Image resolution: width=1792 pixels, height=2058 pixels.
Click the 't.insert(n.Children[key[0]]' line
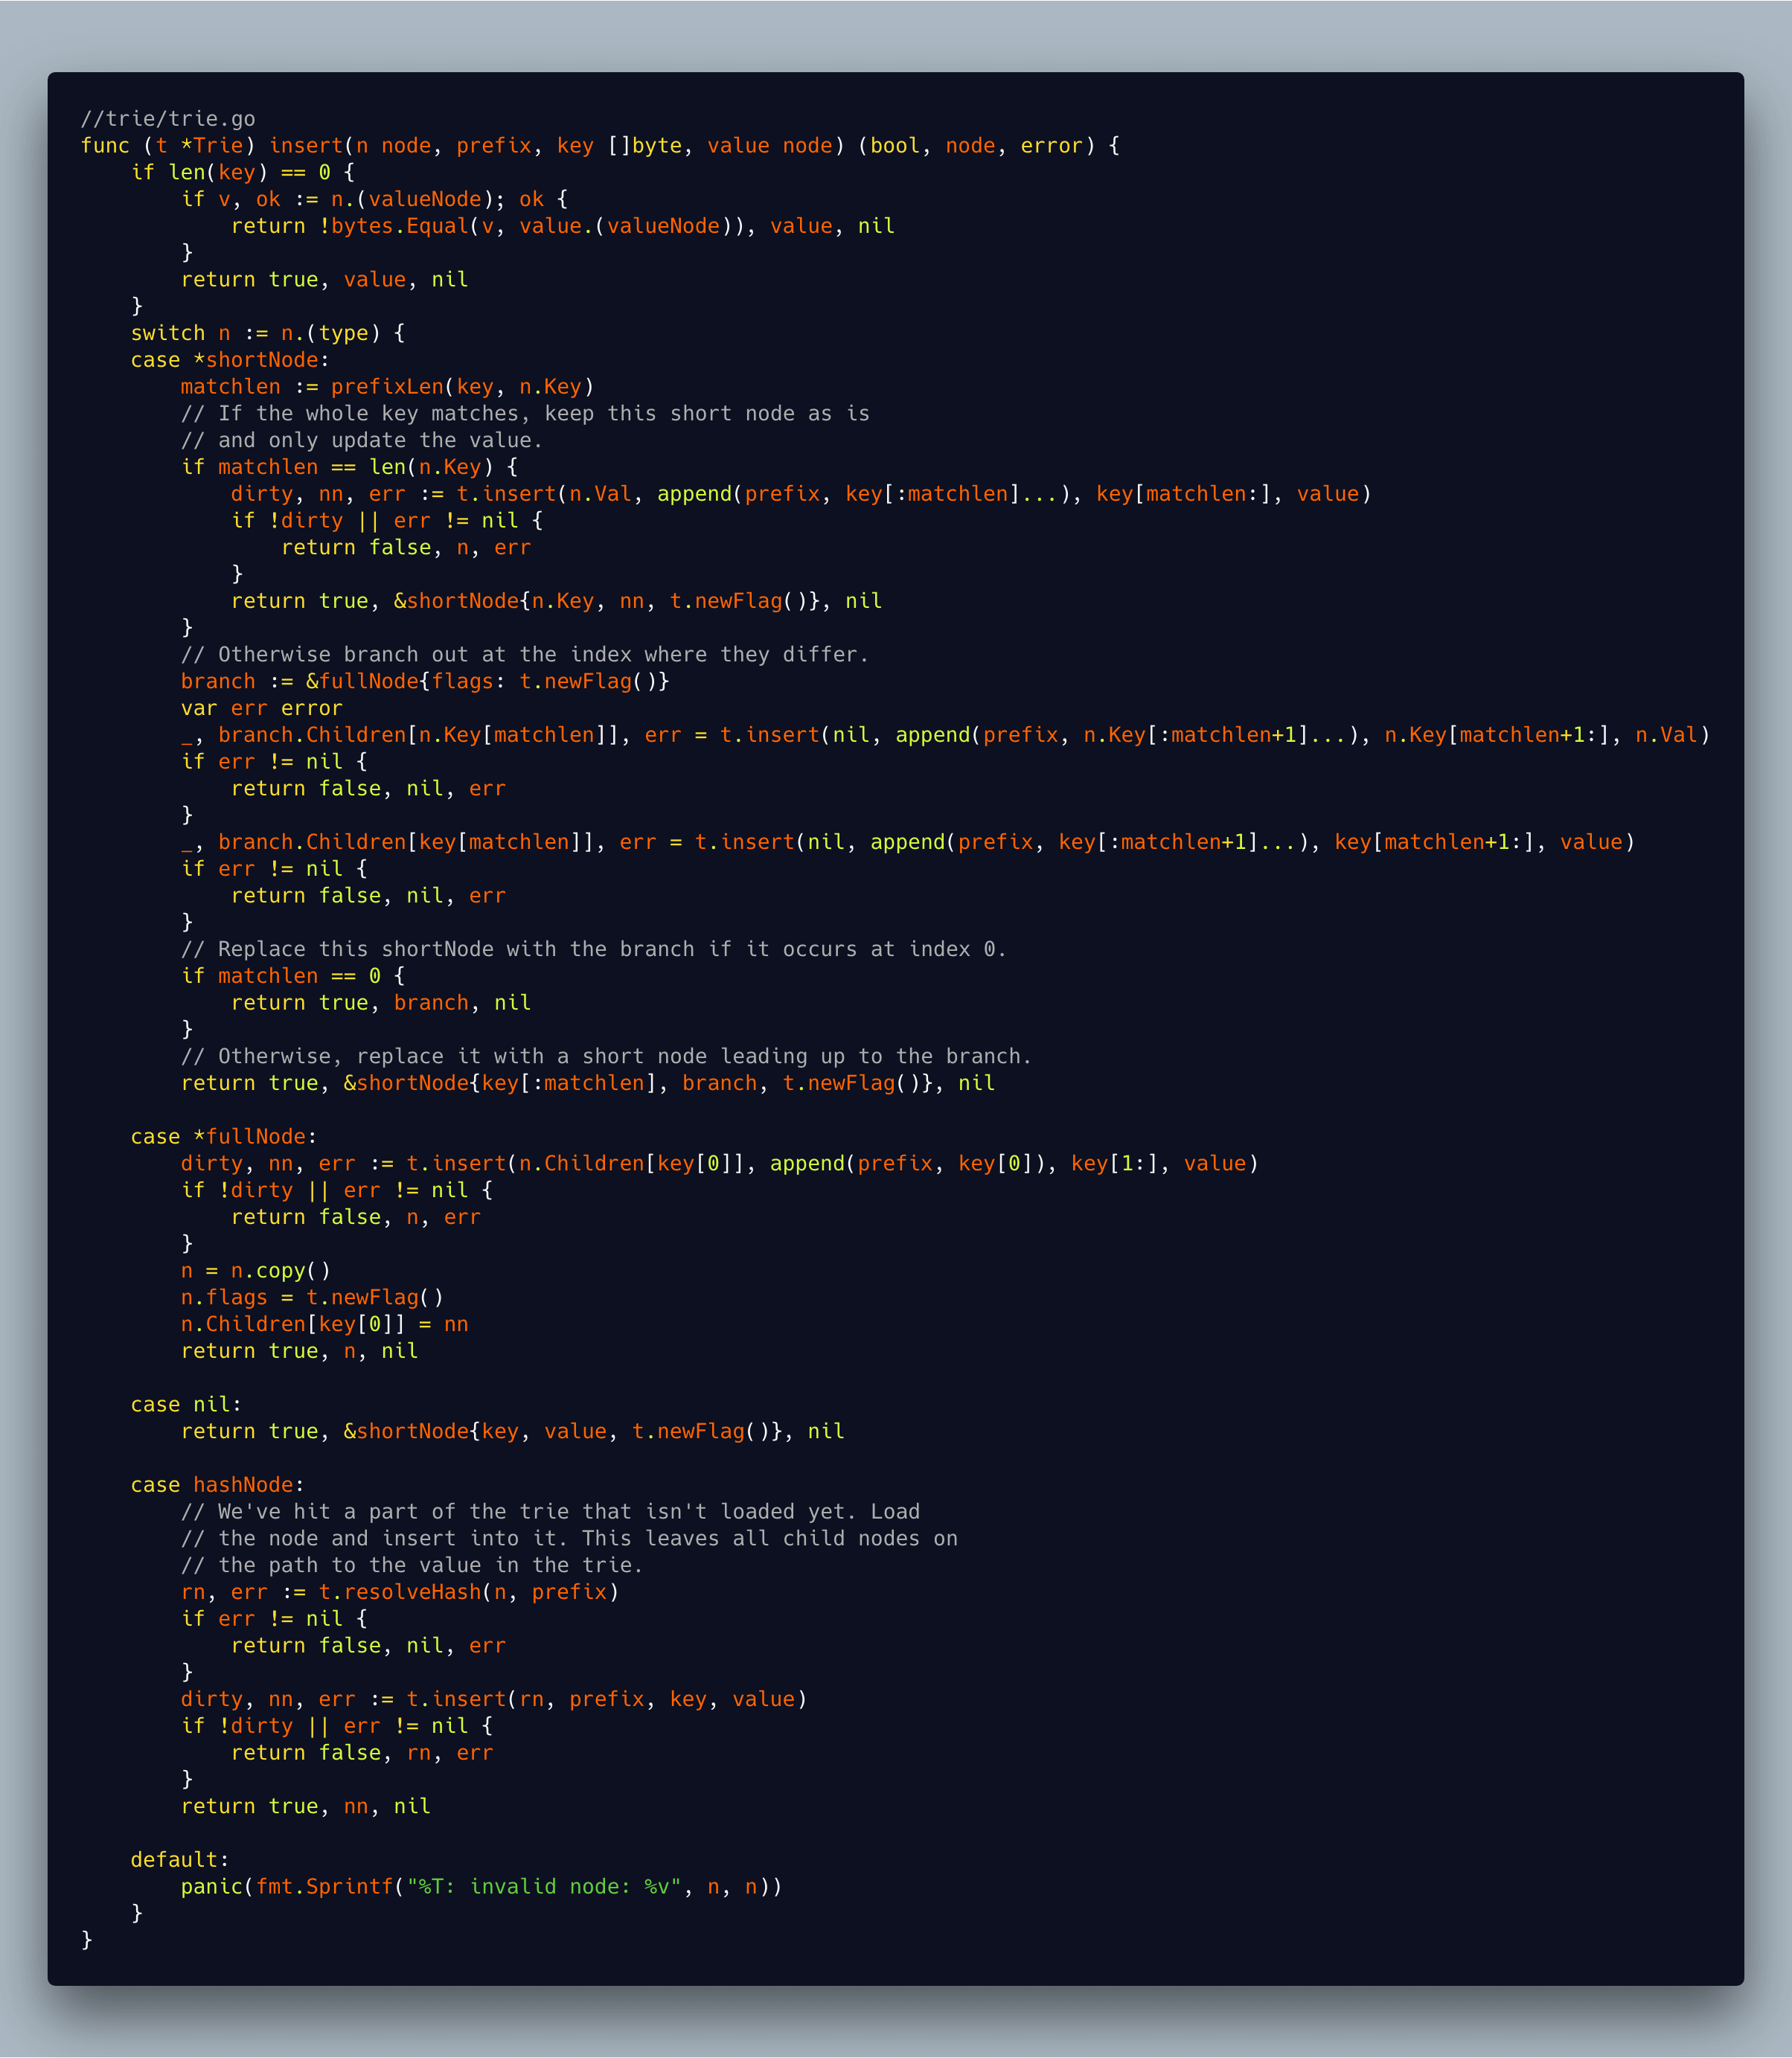click(720, 1164)
